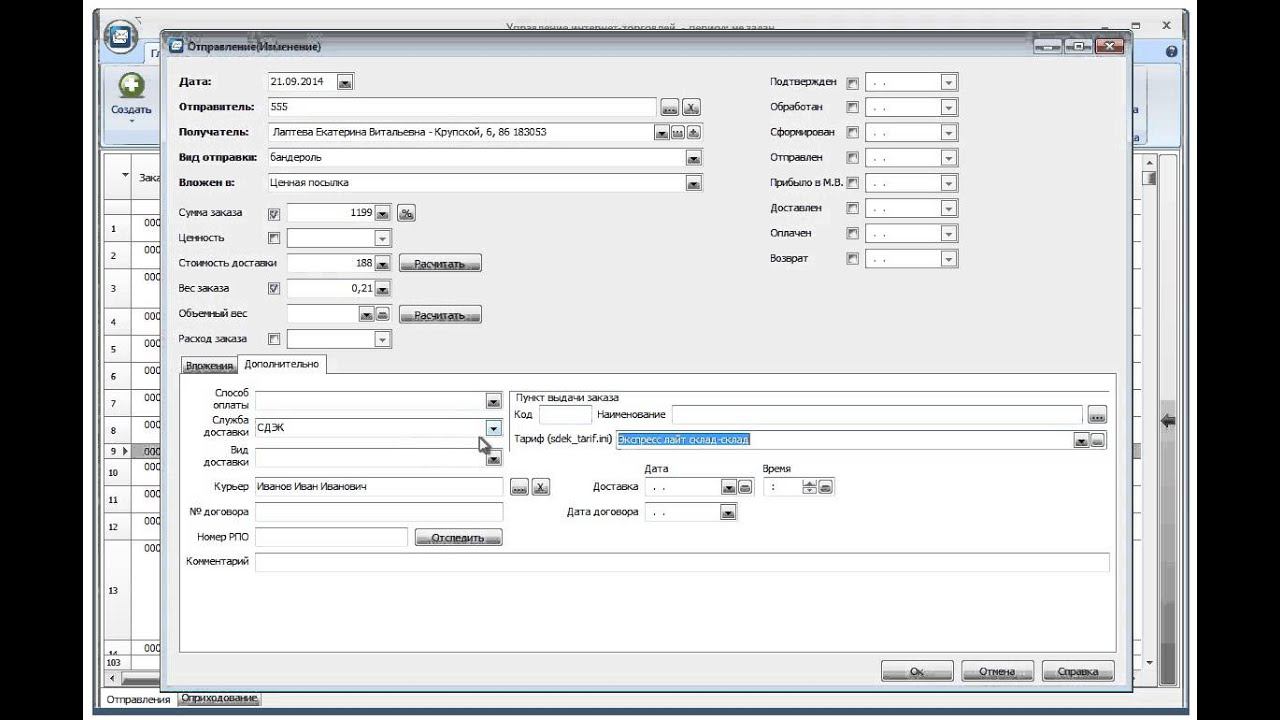The image size is (1280, 720).
Task: Toggle the Сумма заказа checkbox
Action: [x=274, y=213]
